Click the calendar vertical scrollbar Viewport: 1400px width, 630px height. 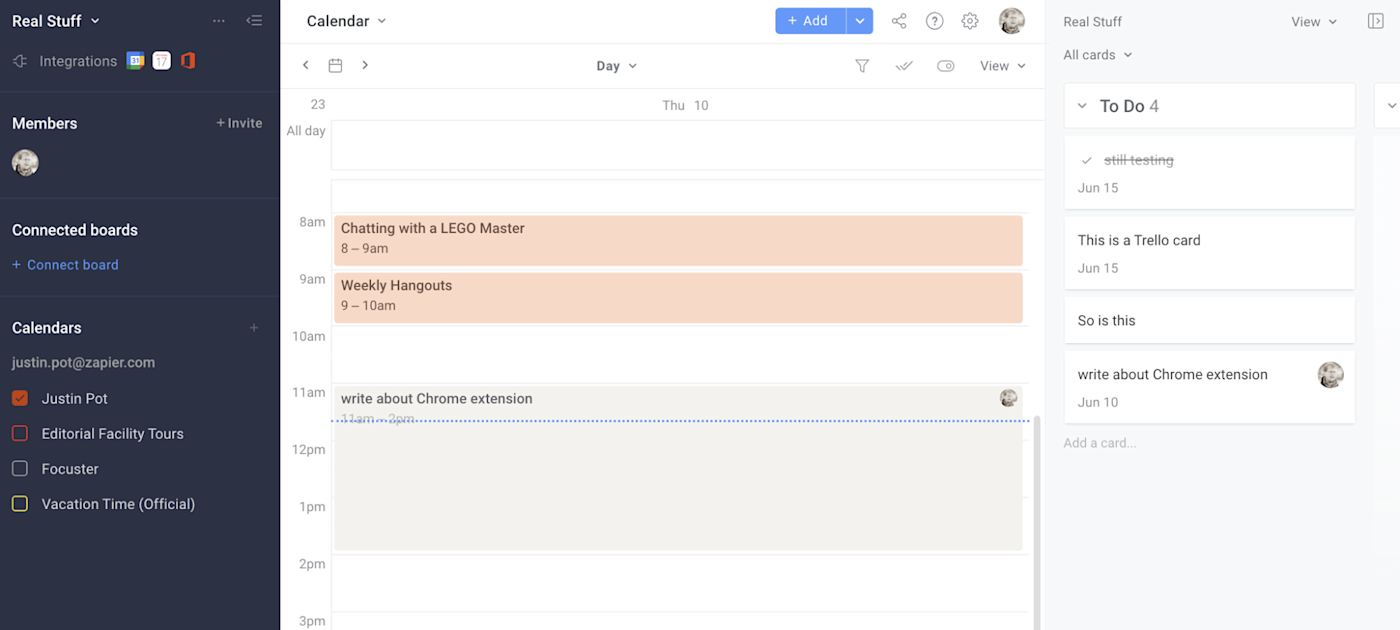point(1036,522)
